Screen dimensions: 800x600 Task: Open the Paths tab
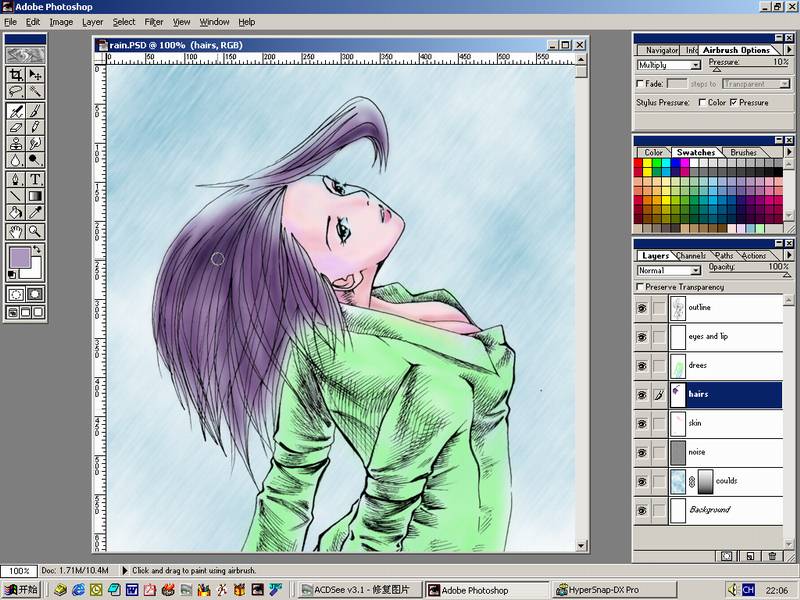[723, 256]
